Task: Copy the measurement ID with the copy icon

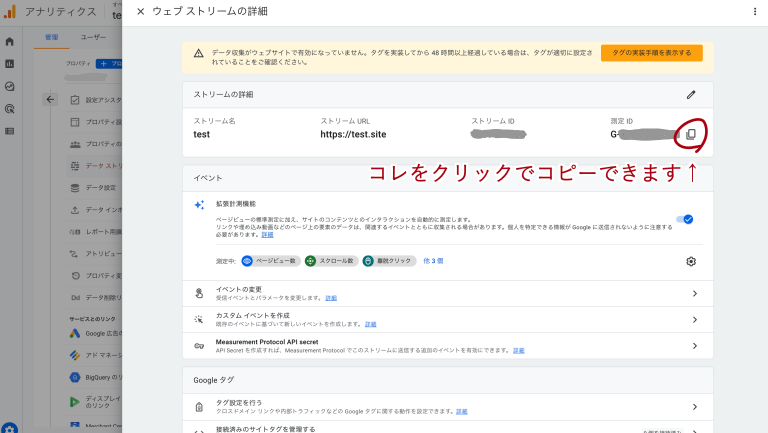Action: pyautogui.click(x=691, y=134)
